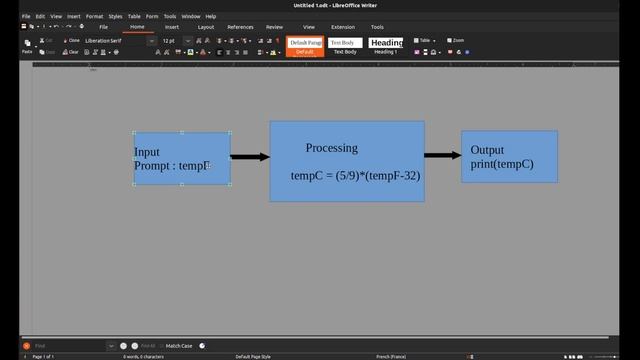Click the font color icon
This screenshot has width=640, height=360.
coord(203,52)
